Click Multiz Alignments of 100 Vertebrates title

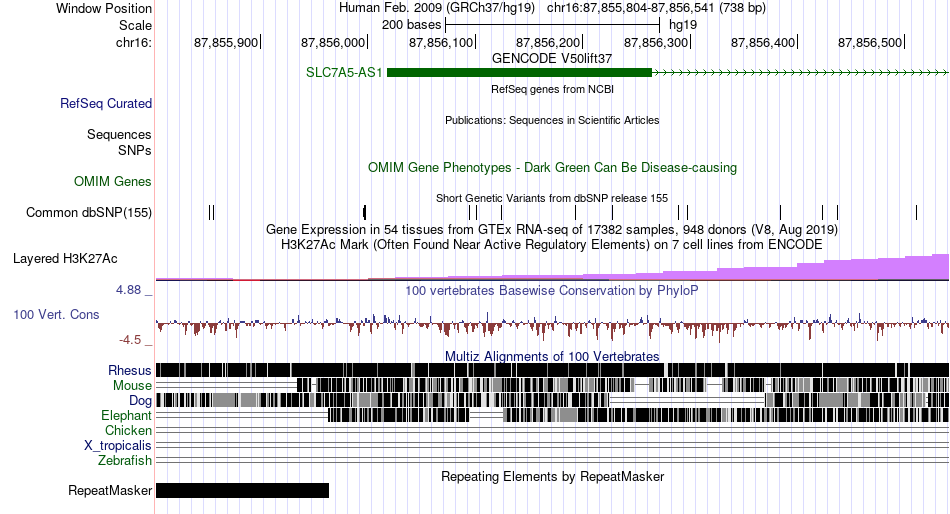coord(552,356)
